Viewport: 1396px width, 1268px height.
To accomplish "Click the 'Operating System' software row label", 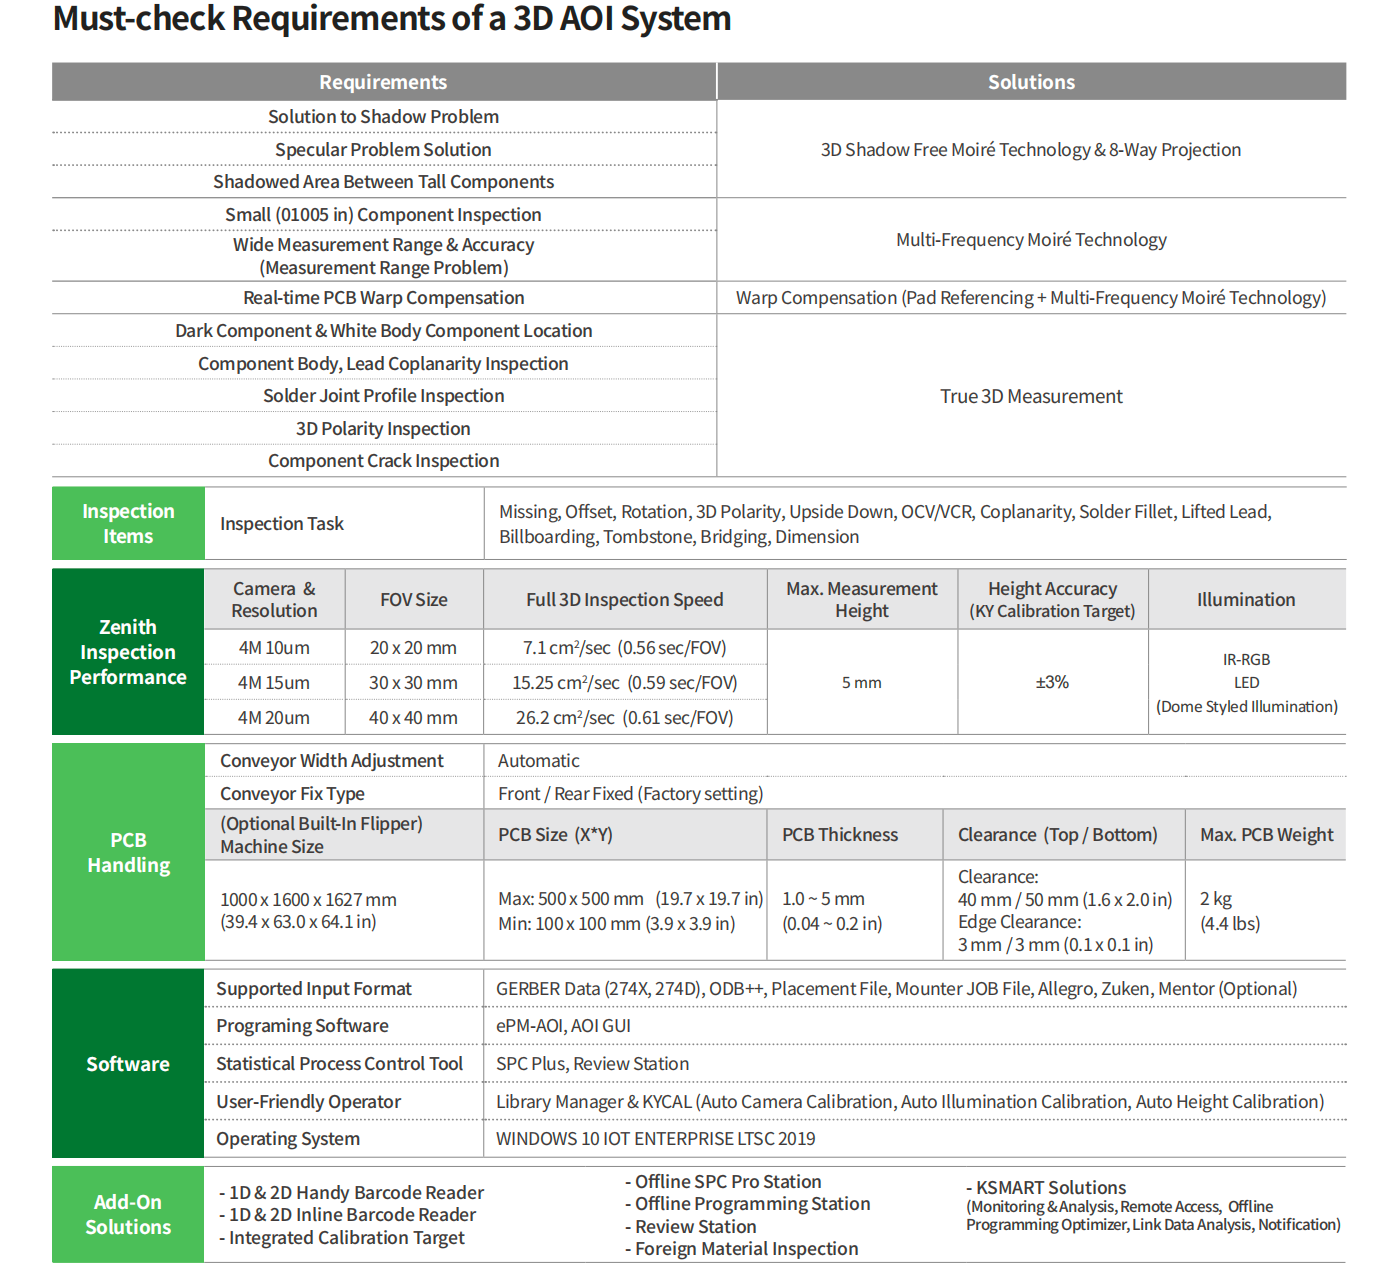I will [288, 1139].
